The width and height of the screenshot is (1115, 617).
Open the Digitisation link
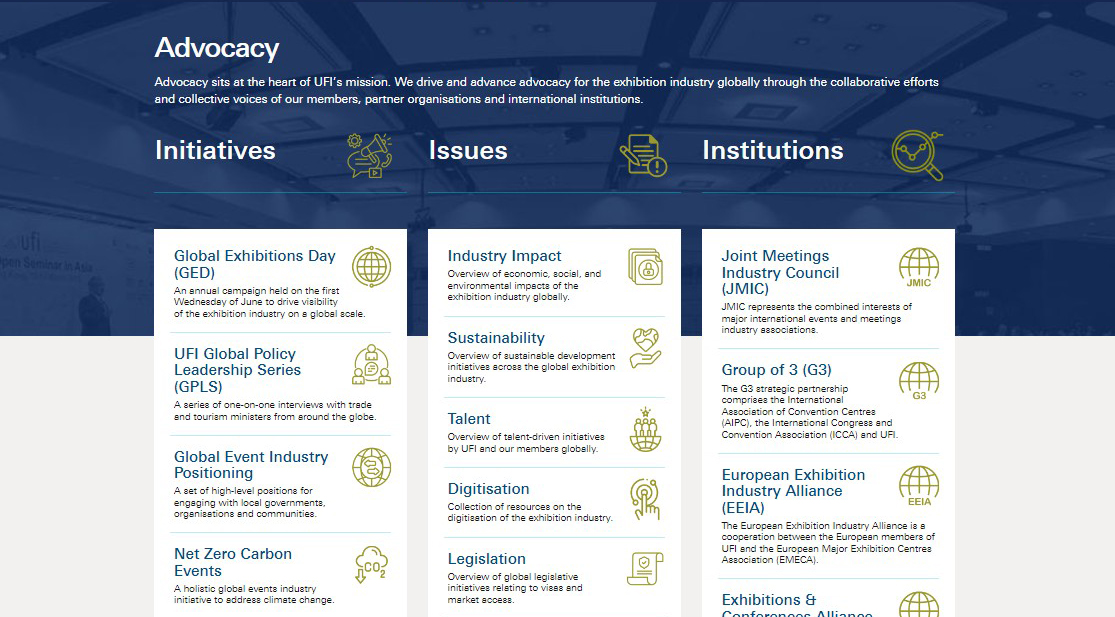tap(488, 489)
